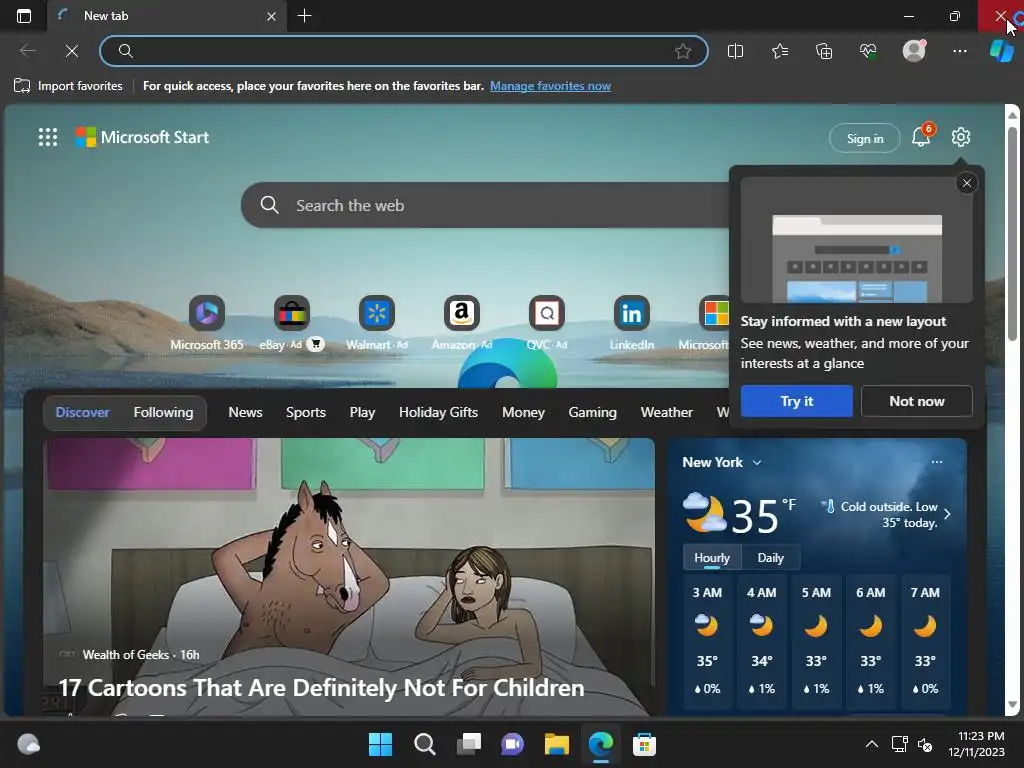Open the Favorites list icon
Image resolution: width=1024 pixels, height=768 pixels.
[x=780, y=51]
